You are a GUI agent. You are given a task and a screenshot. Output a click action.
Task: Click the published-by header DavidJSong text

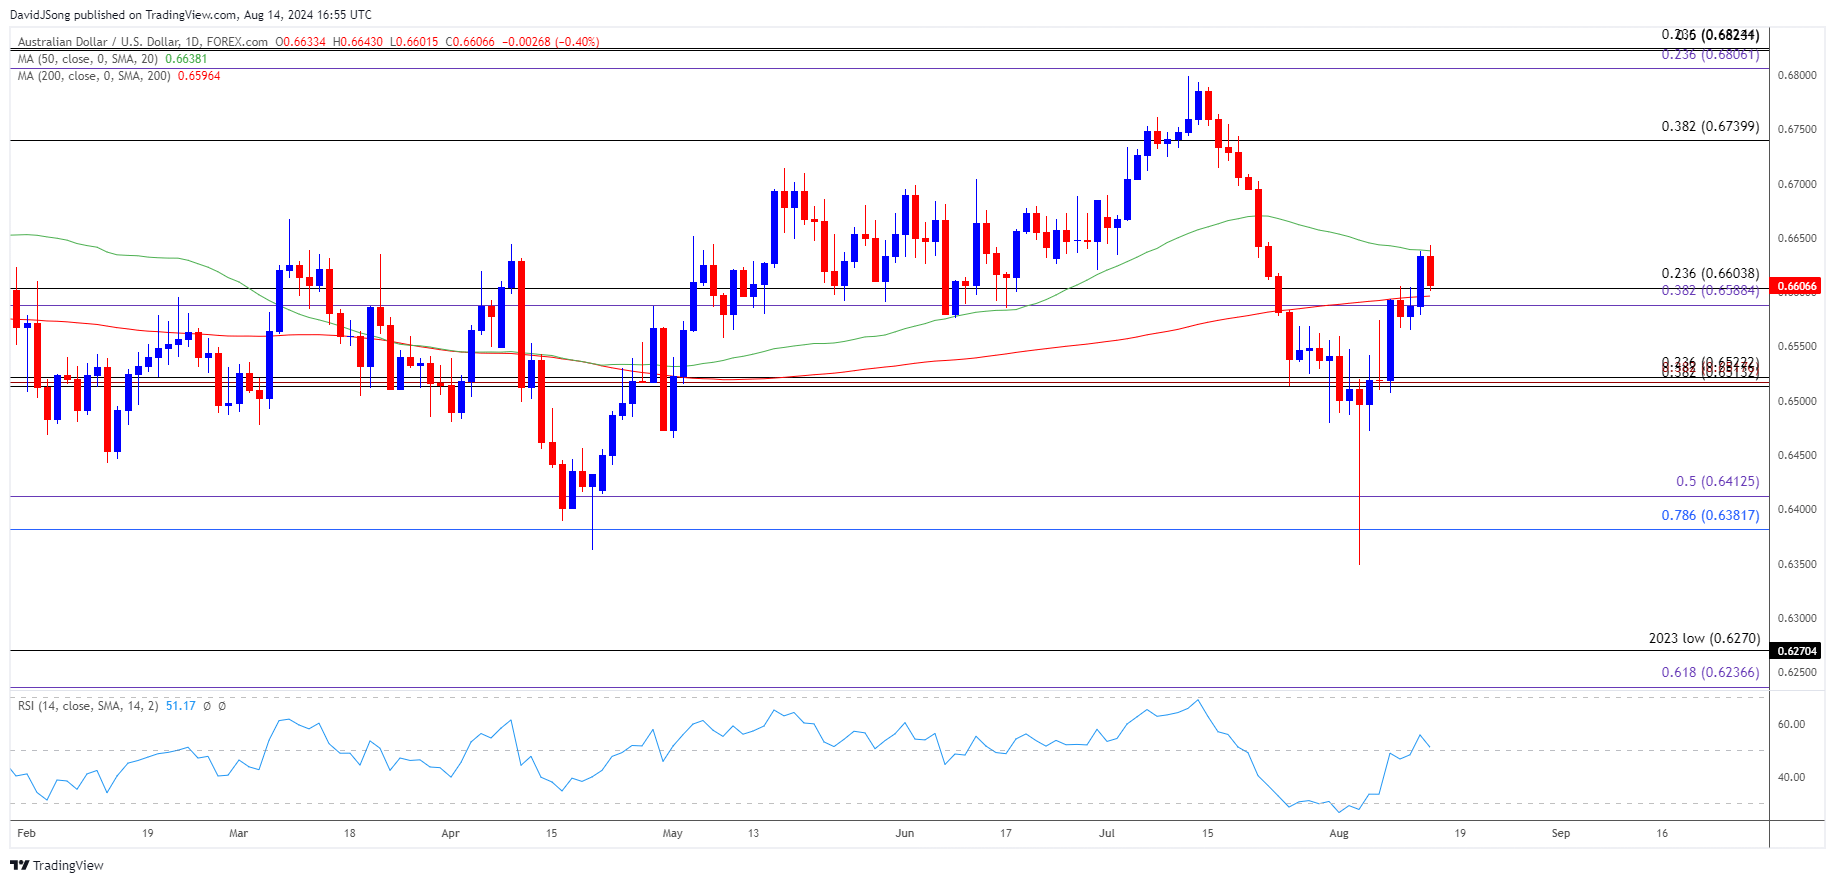click(40, 15)
